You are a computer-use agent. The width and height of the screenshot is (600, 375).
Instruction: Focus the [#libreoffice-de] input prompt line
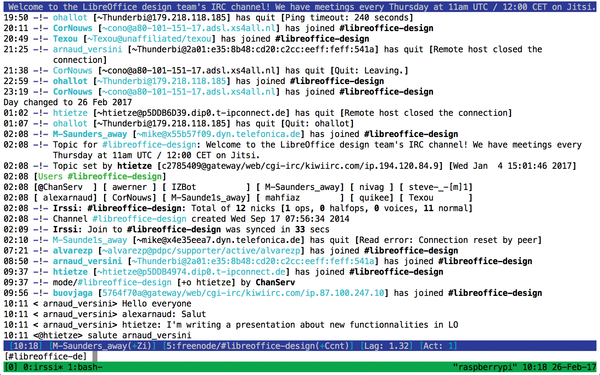tap(300, 357)
